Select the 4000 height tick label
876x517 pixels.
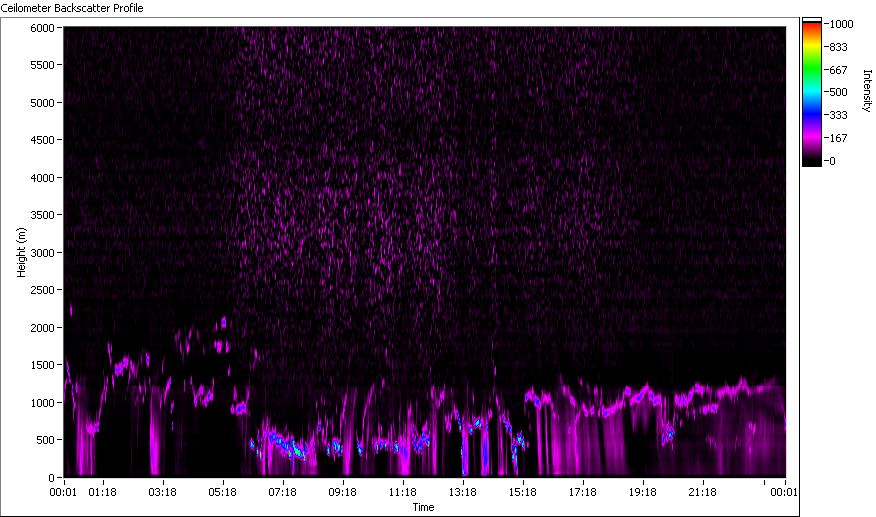42,178
